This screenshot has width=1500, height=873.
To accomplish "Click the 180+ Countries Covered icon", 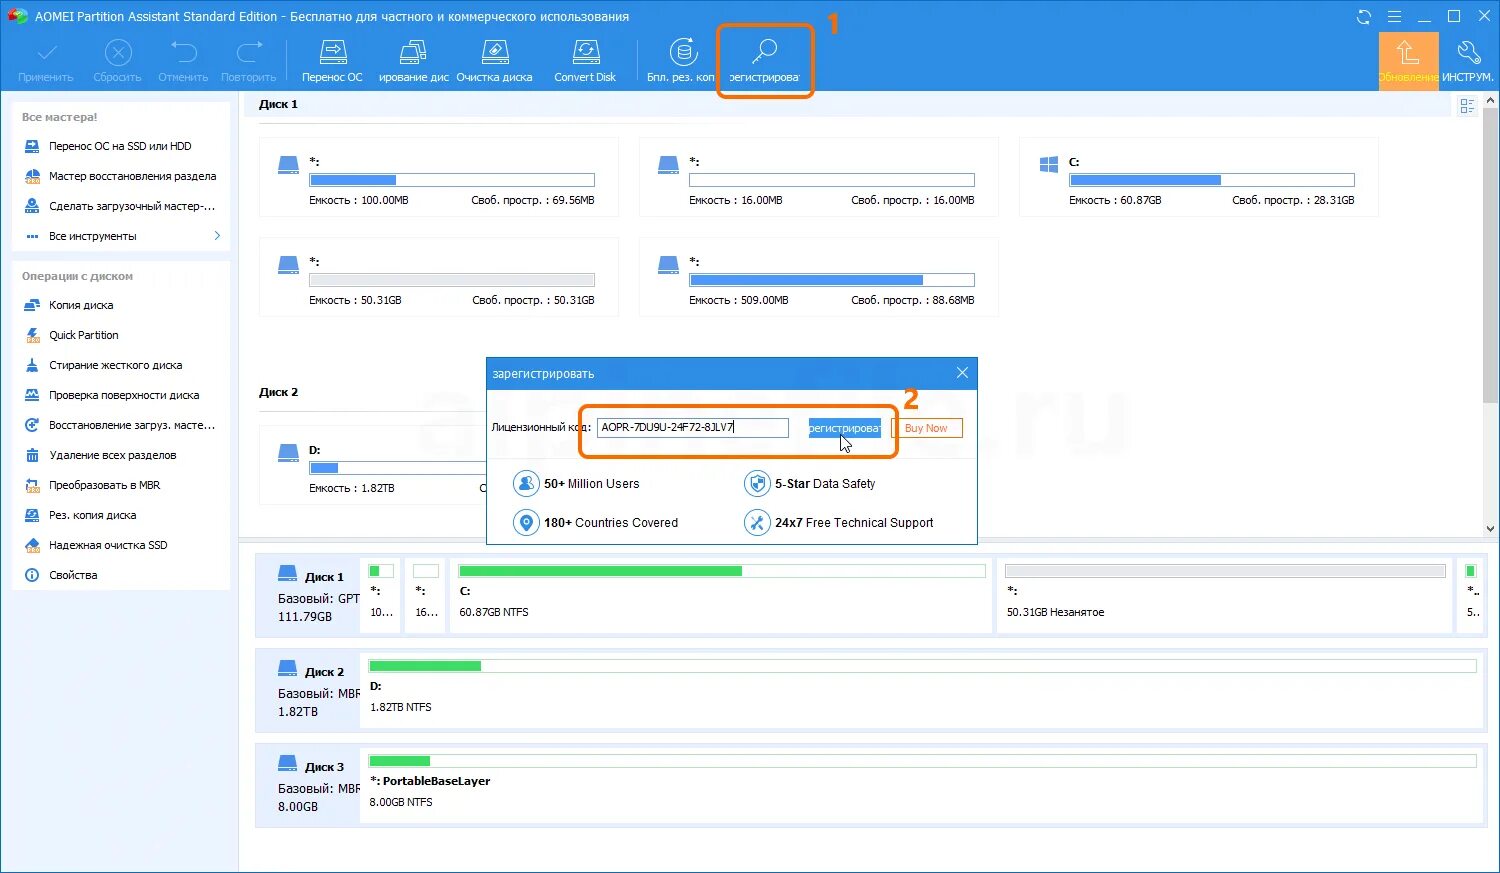I will pyautogui.click(x=526, y=523).
